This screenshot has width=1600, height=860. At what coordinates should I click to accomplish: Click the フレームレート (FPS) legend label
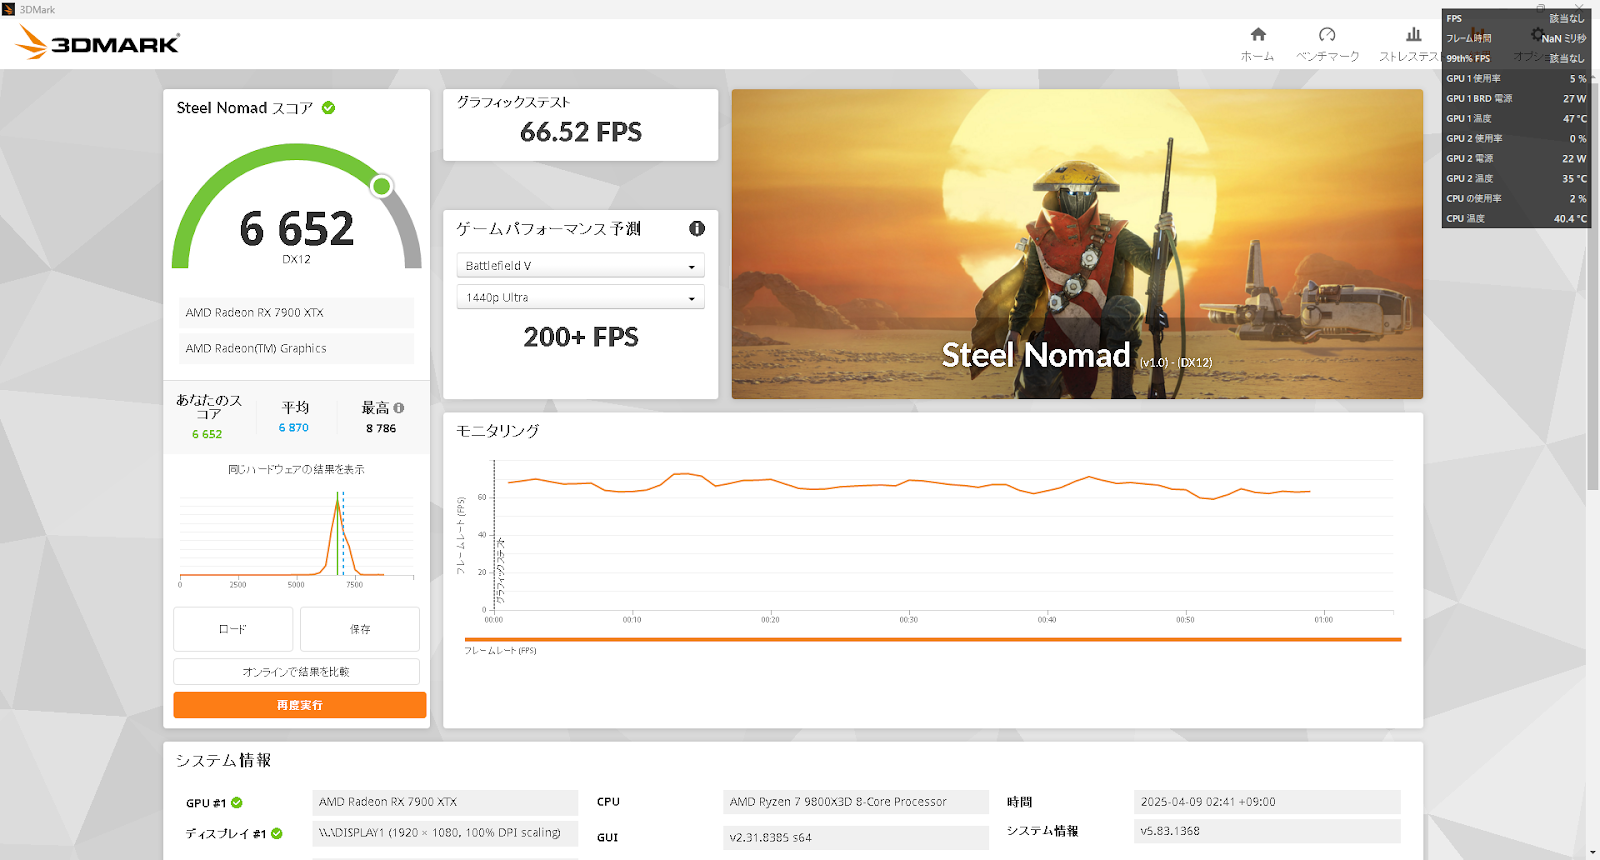tap(500, 651)
